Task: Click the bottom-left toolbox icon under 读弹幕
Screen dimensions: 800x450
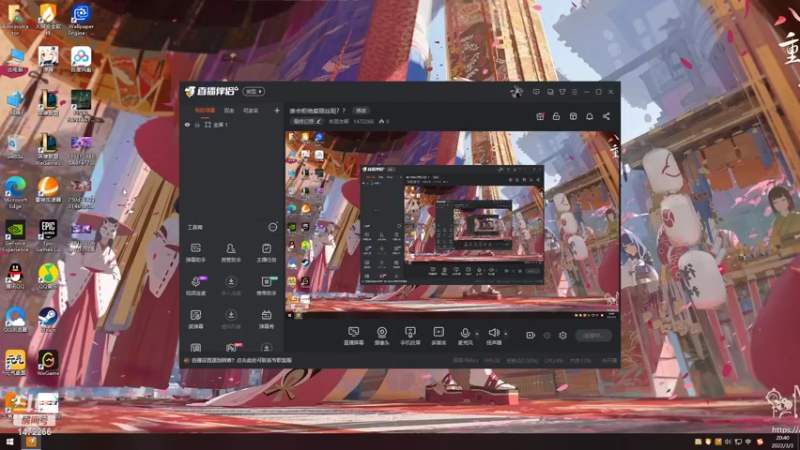Action: 195,347
